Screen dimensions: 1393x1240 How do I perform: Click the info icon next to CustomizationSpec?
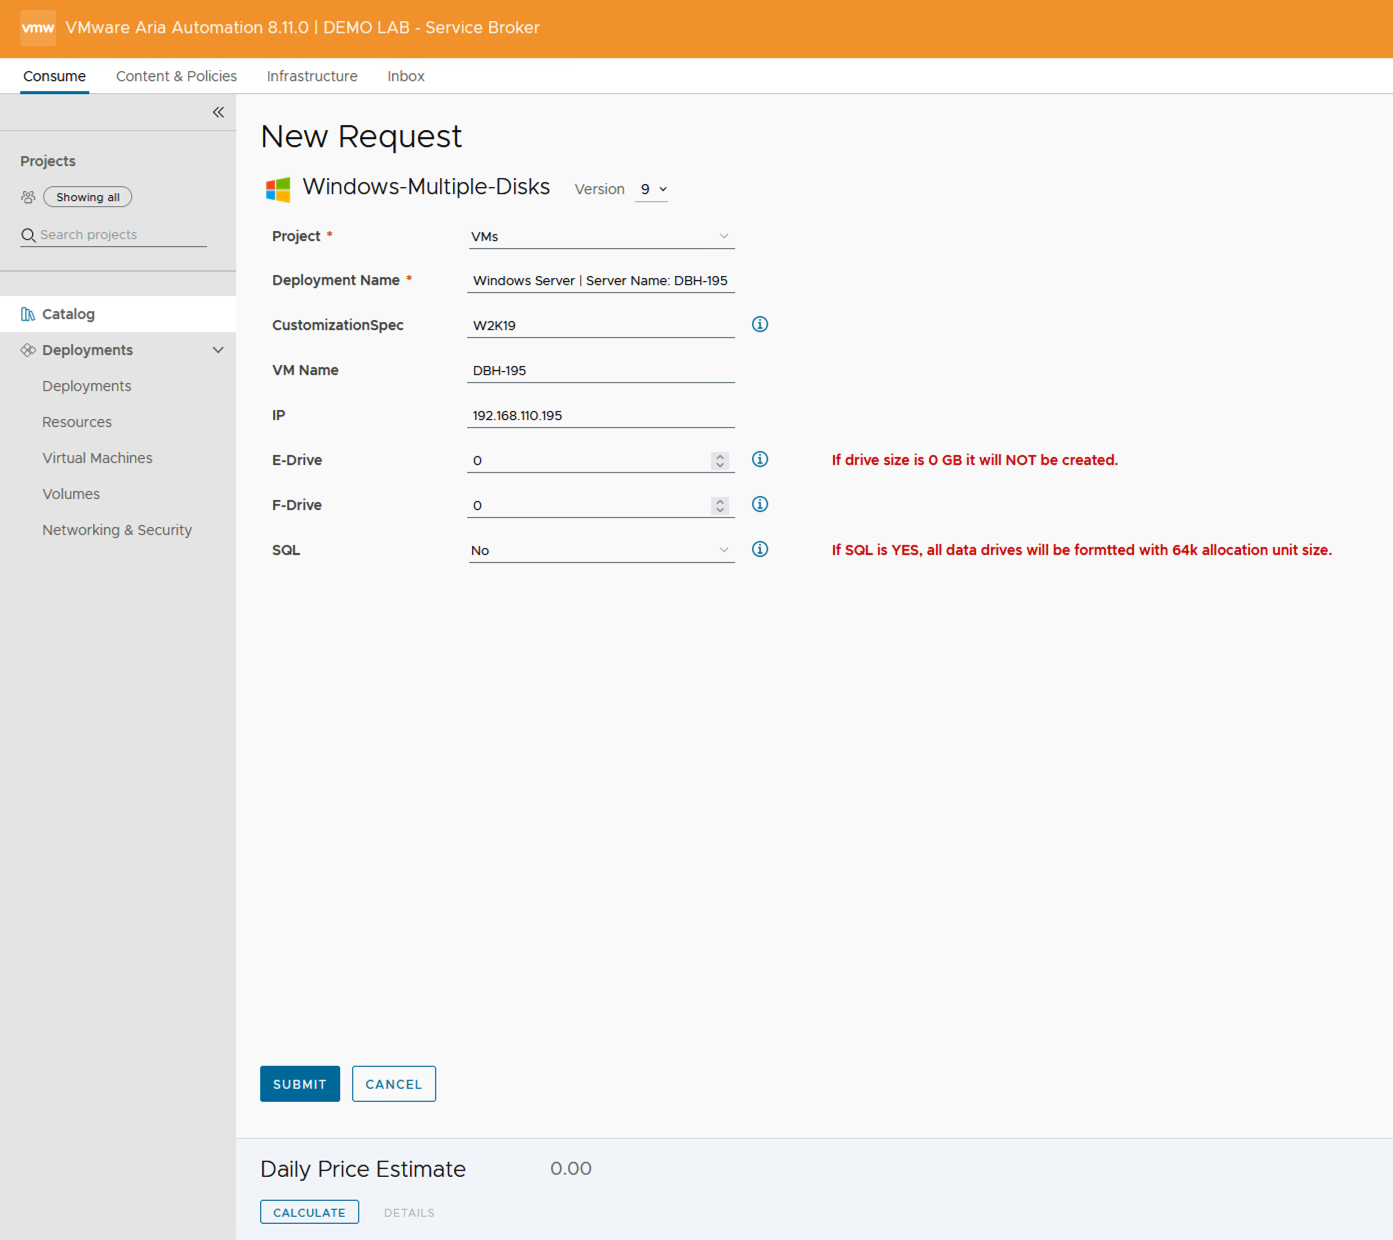click(x=760, y=324)
